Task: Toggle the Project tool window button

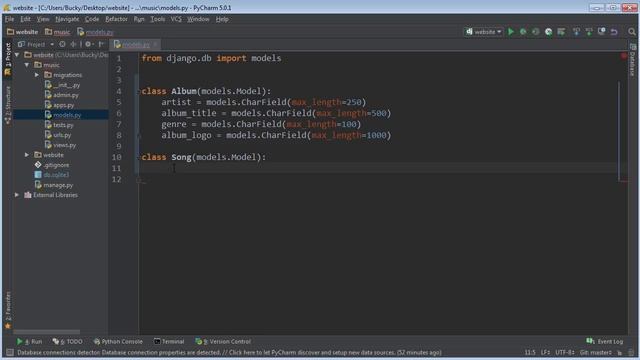Action: click(x=8, y=59)
